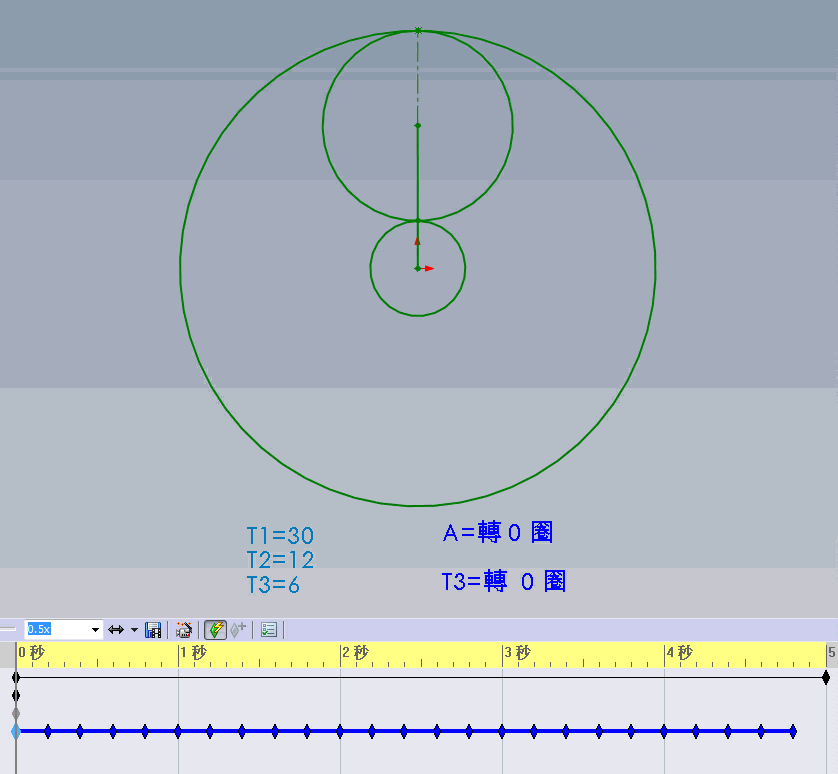
Task: Toggle the key point diamond marker
Action: (x=236, y=629)
